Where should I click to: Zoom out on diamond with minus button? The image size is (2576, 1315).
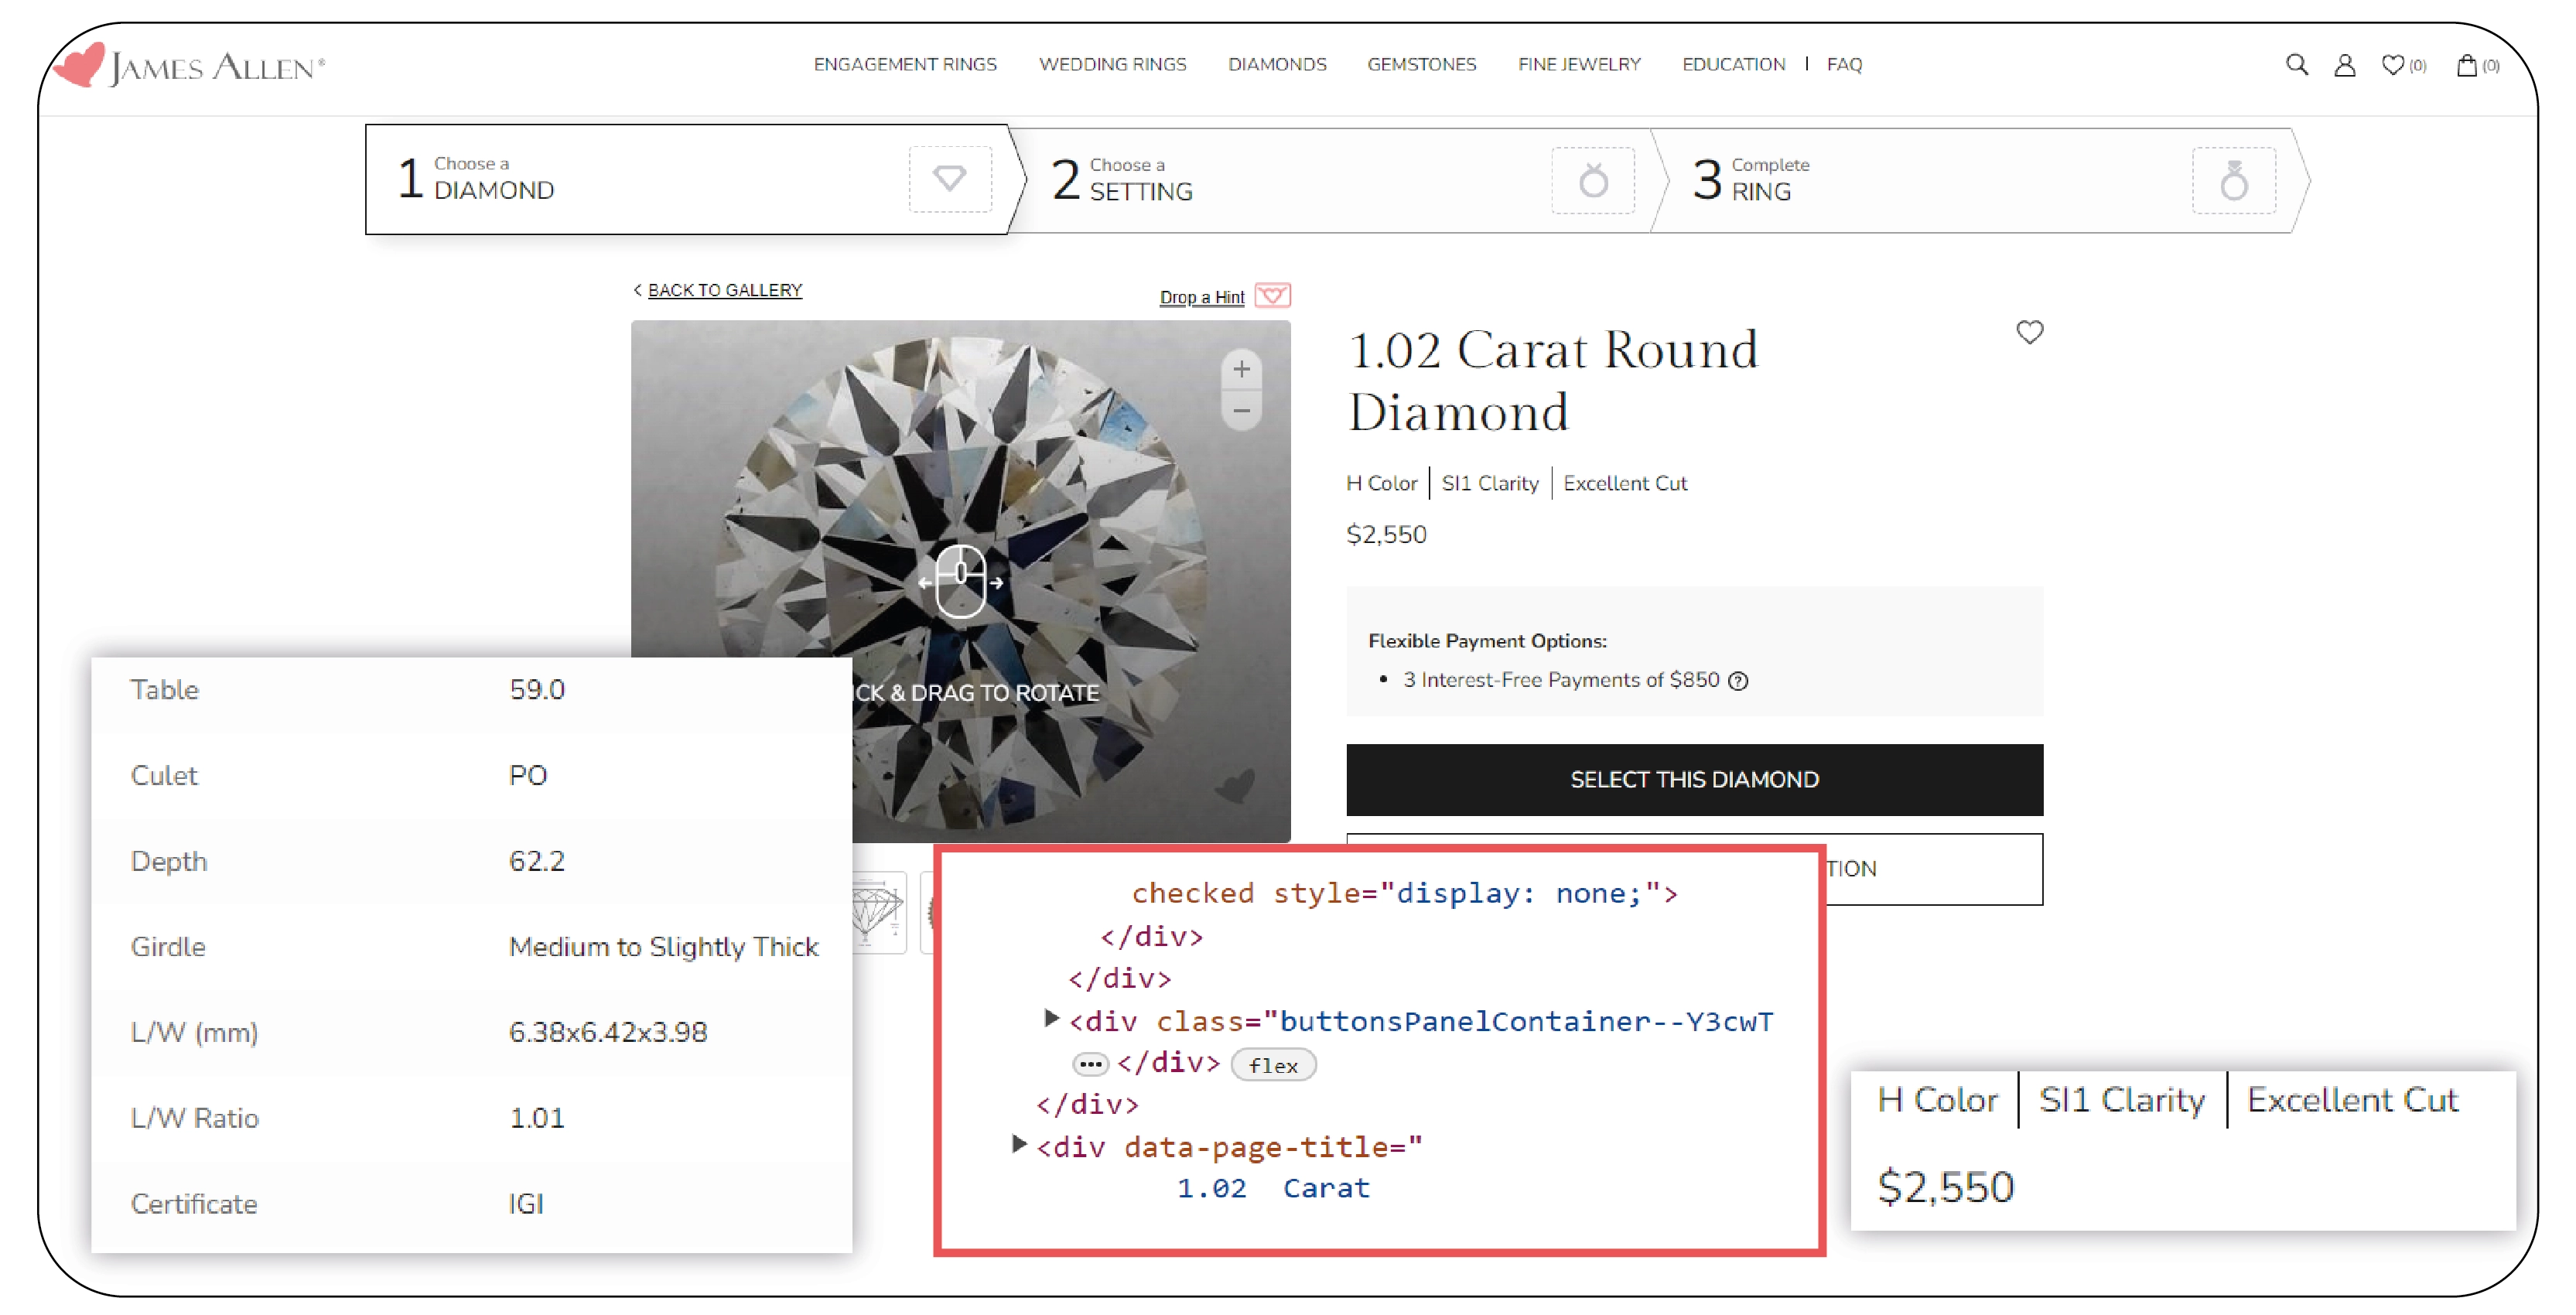(1241, 410)
